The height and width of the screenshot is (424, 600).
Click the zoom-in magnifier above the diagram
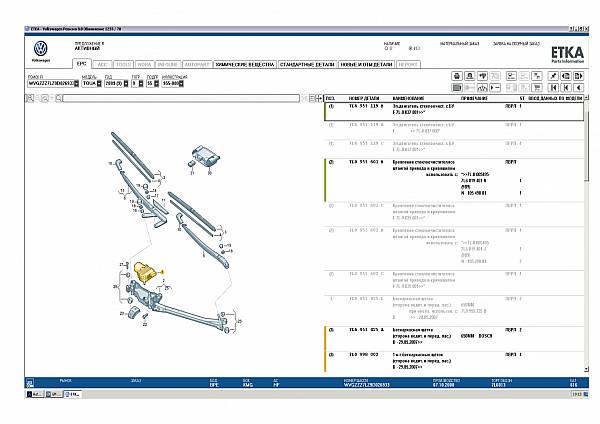point(30,99)
